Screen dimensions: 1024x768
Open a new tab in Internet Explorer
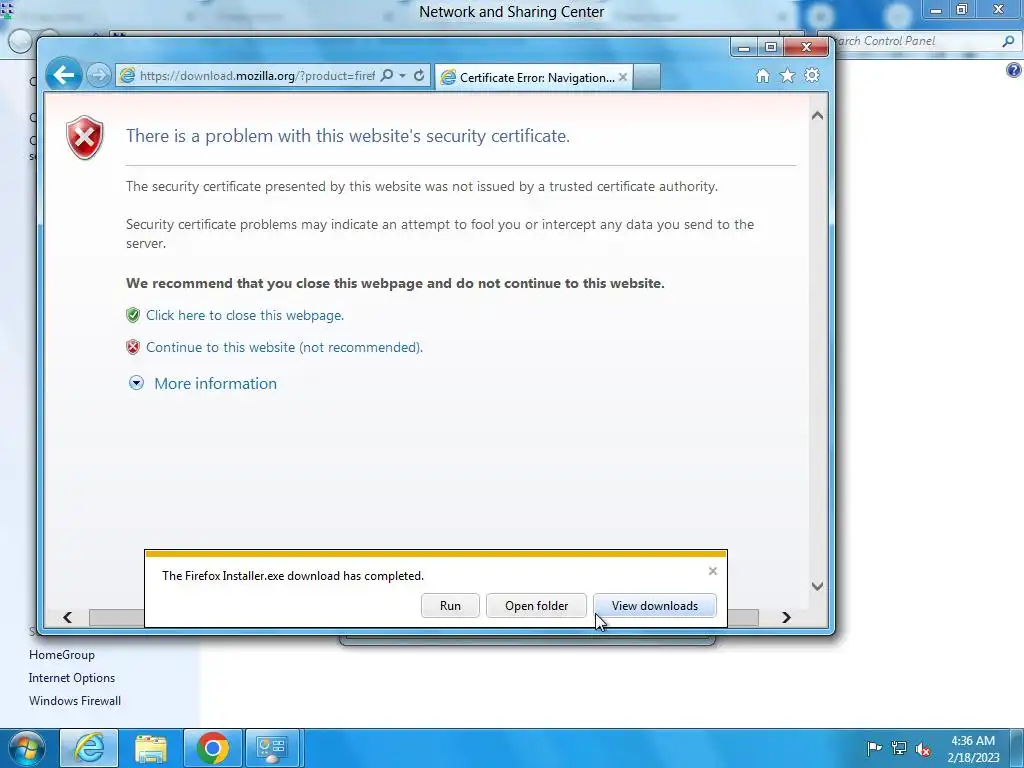[647, 77]
